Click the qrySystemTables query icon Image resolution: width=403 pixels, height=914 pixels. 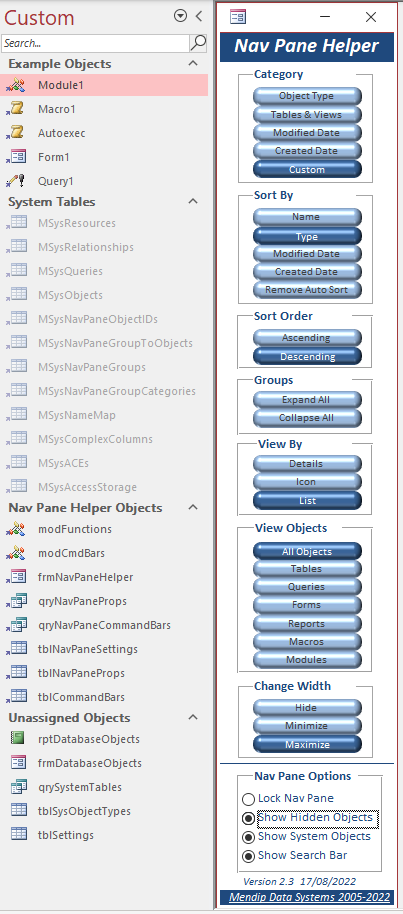click(x=18, y=787)
